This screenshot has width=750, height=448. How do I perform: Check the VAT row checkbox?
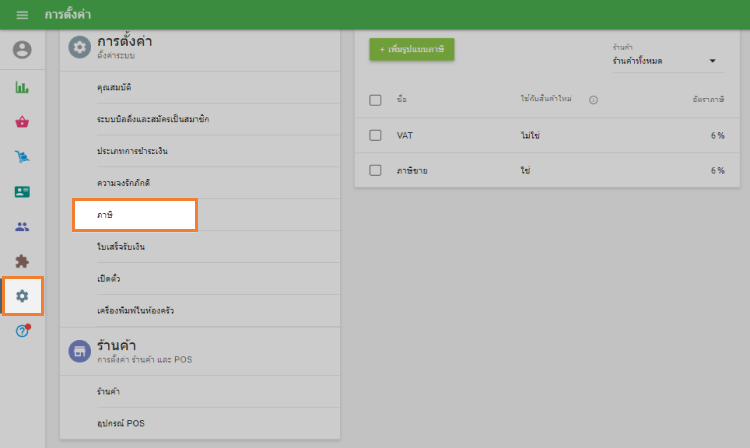pyautogui.click(x=375, y=135)
